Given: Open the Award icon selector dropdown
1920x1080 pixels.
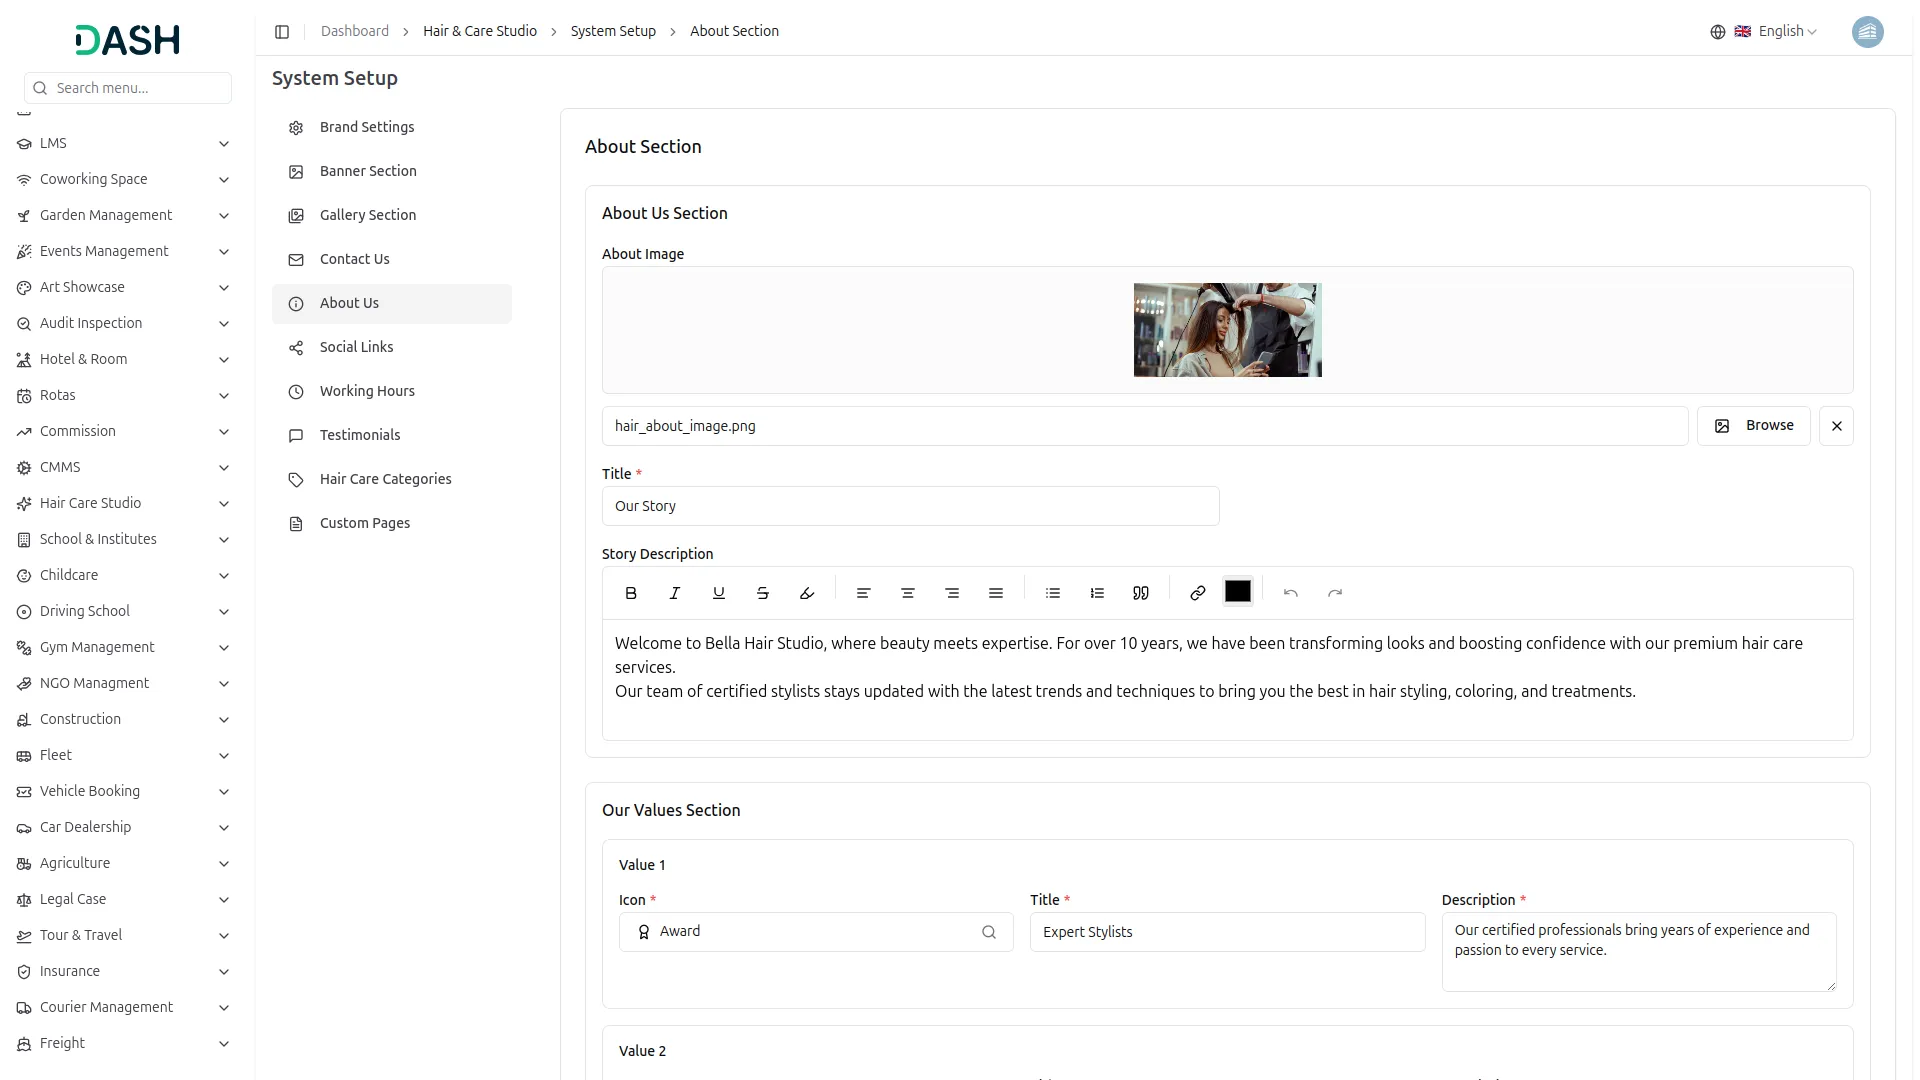Looking at the screenshot, I should click(816, 932).
